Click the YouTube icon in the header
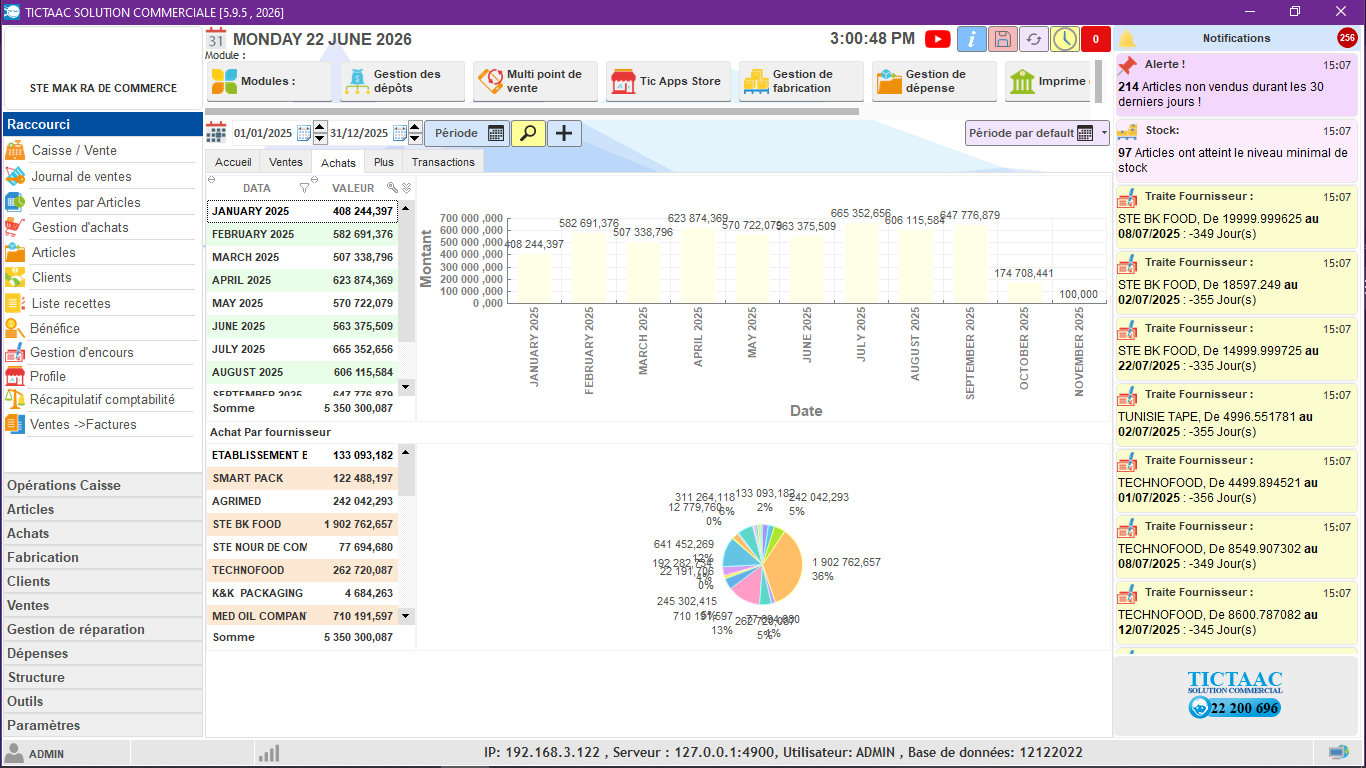Image resolution: width=1366 pixels, height=768 pixels. tap(938, 39)
